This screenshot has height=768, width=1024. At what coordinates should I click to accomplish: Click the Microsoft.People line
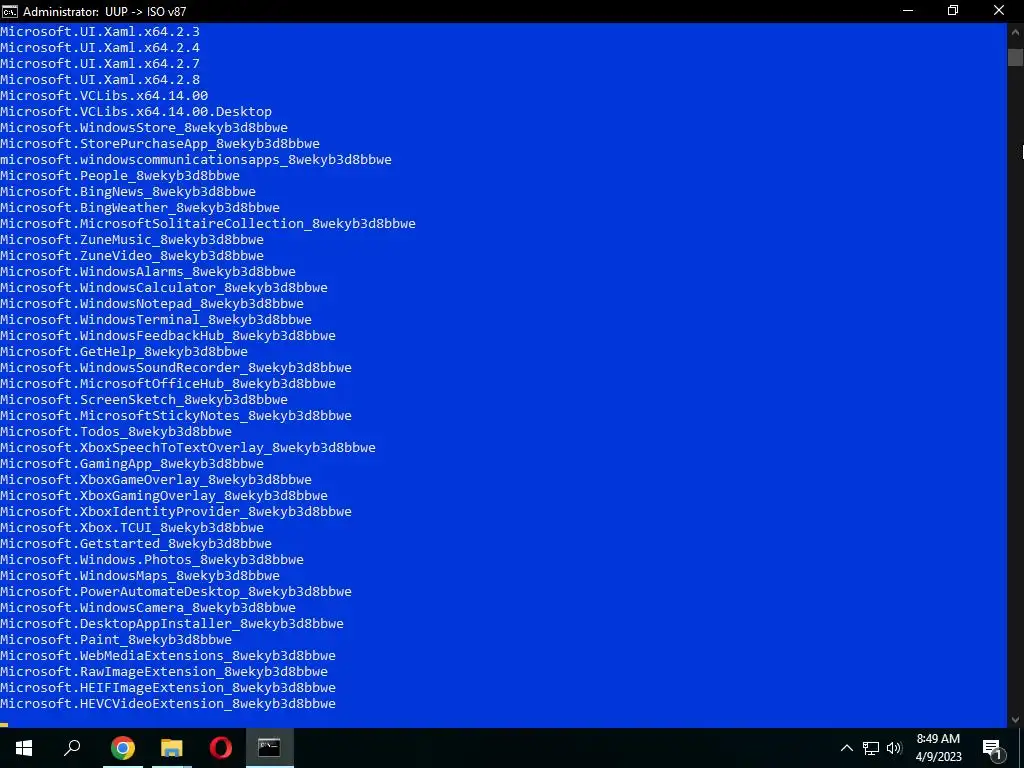120,176
